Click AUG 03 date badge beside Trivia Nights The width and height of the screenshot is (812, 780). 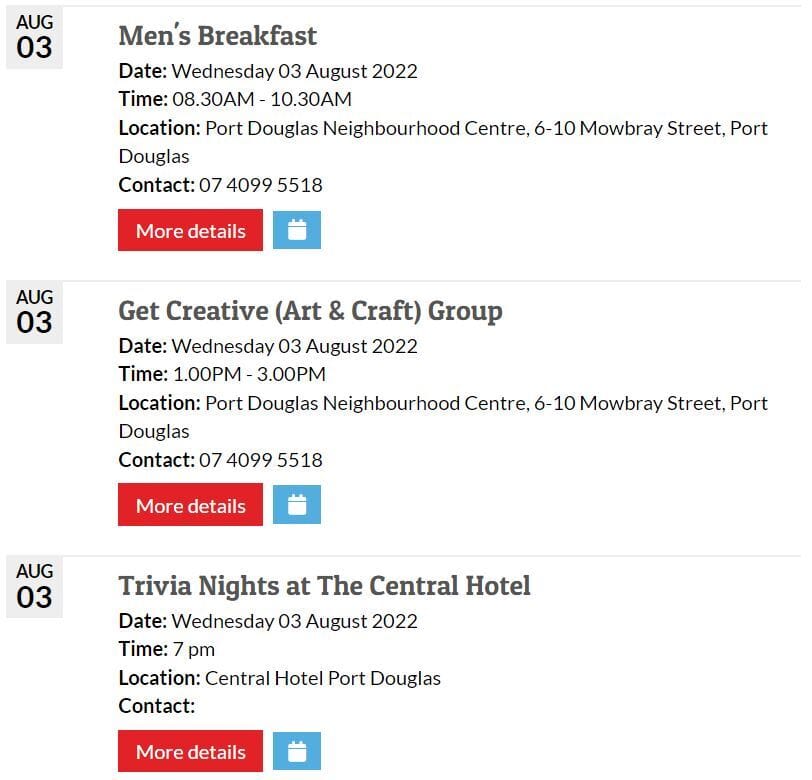(34, 587)
